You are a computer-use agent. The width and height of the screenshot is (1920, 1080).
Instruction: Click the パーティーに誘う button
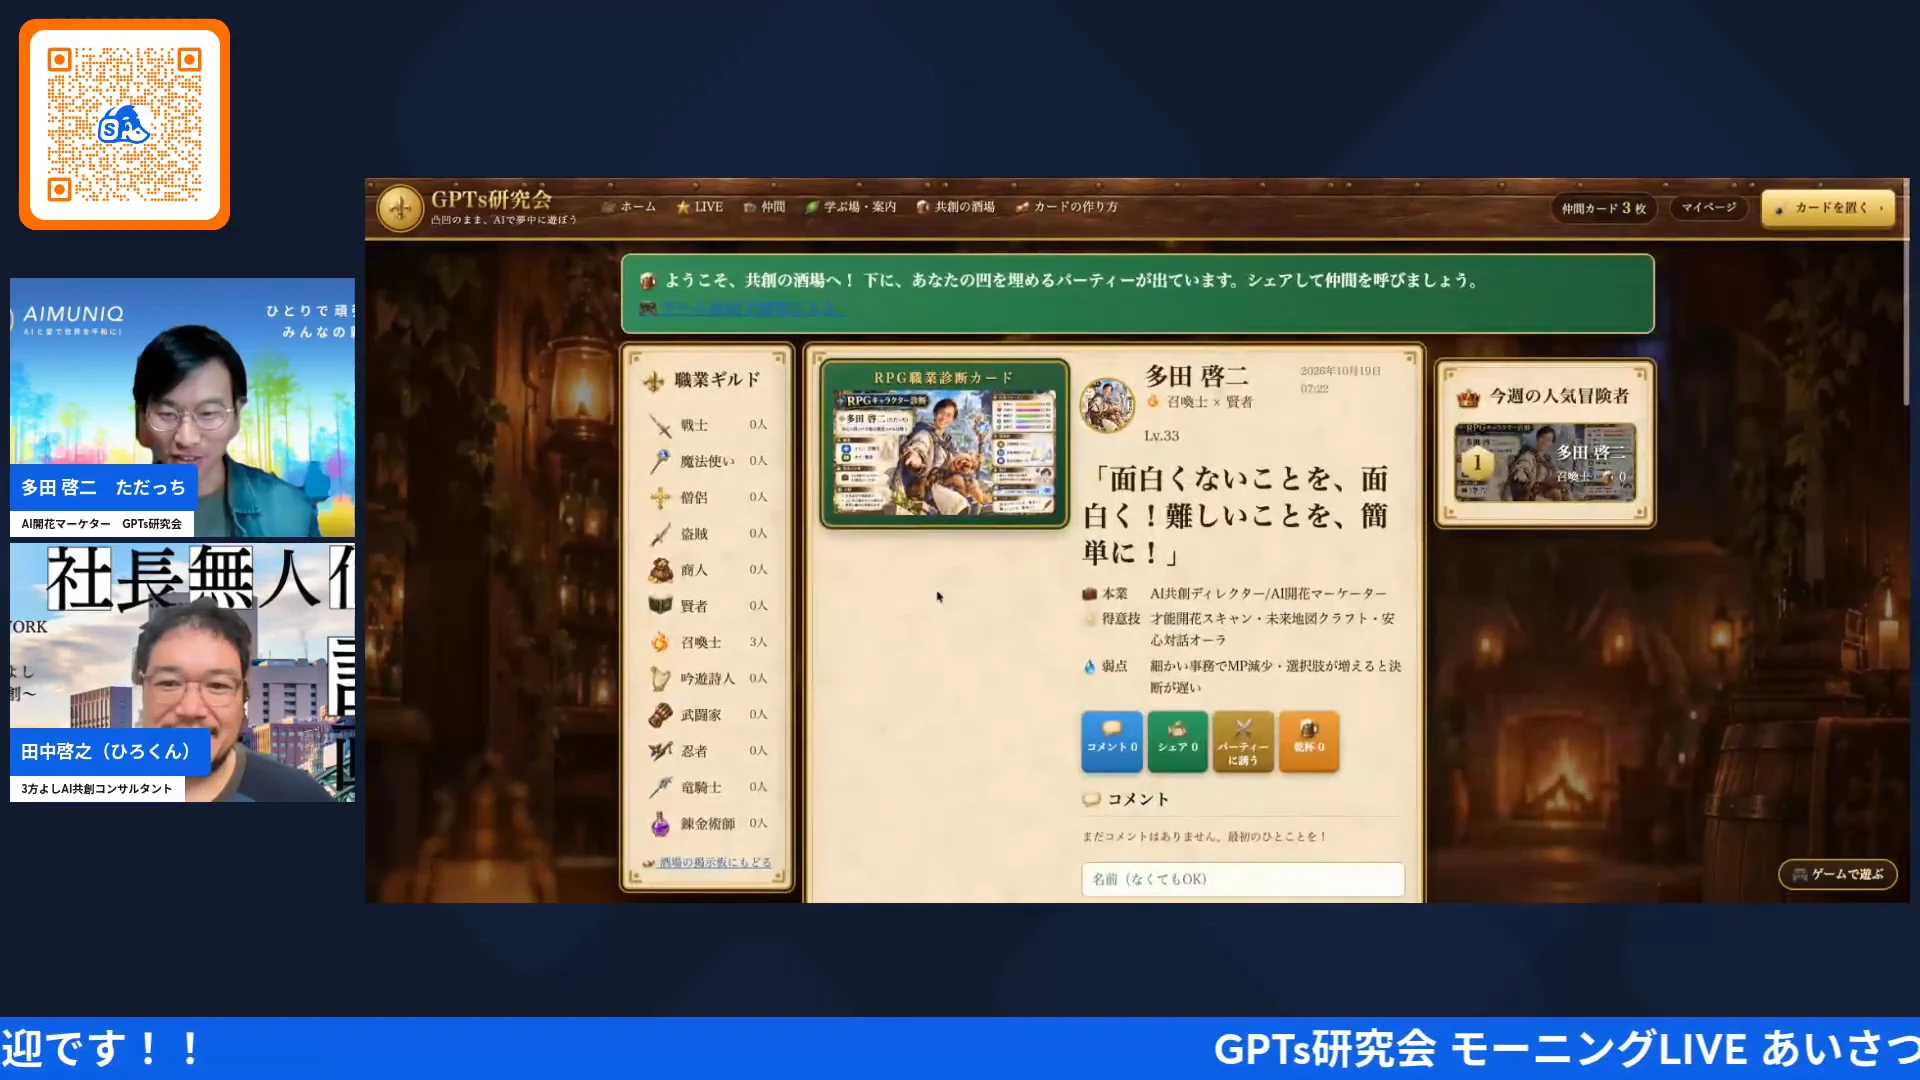click(1243, 742)
